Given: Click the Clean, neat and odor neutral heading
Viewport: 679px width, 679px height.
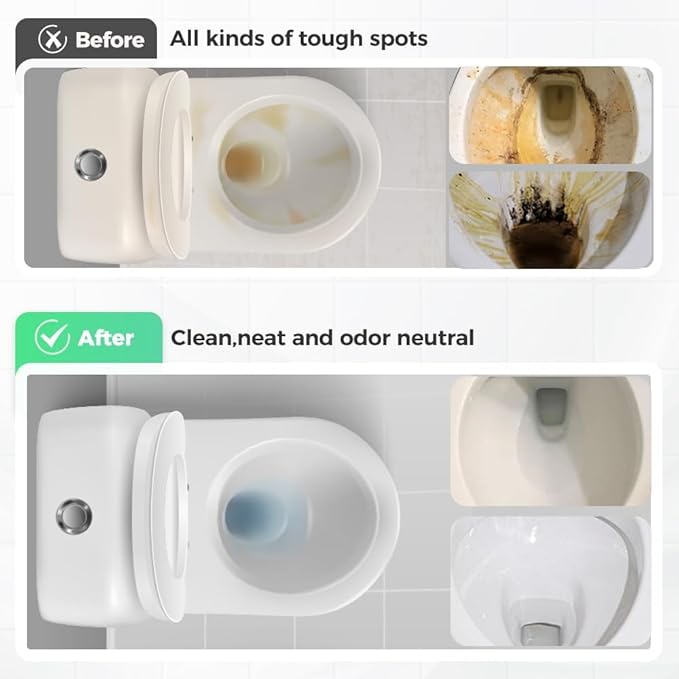Looking at the screenshot, I should 323,338.
